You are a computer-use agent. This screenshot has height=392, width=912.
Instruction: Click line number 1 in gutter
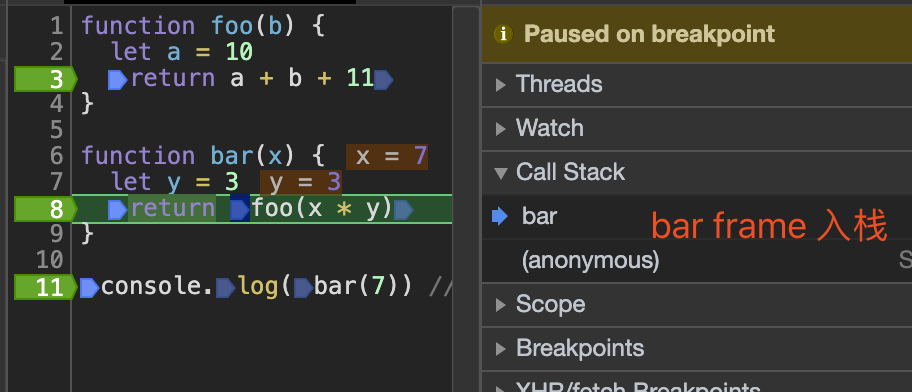coord(56,27)
